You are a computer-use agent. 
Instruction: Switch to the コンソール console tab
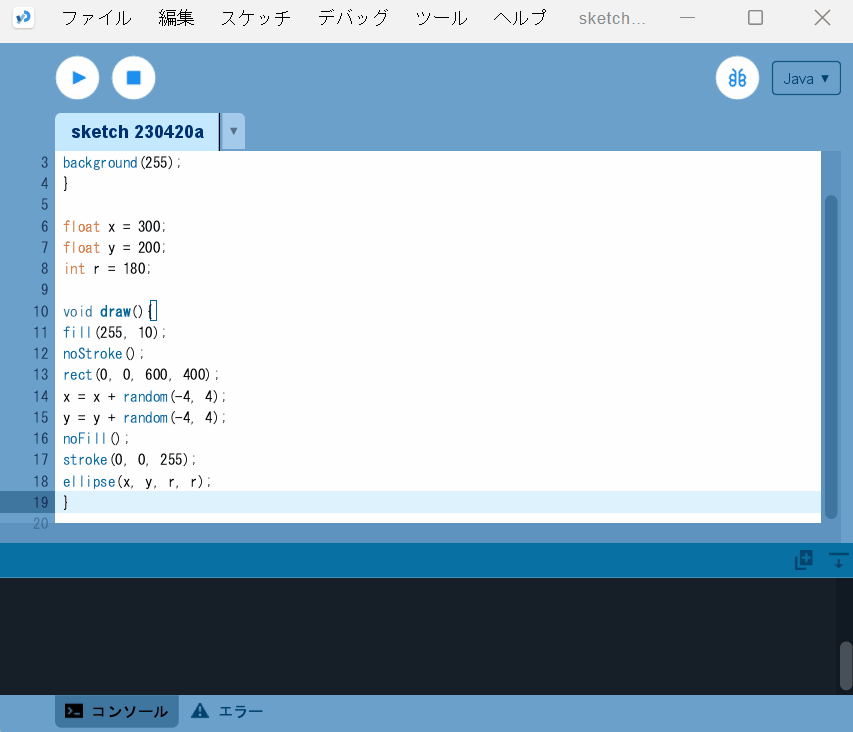click(117, 711)
